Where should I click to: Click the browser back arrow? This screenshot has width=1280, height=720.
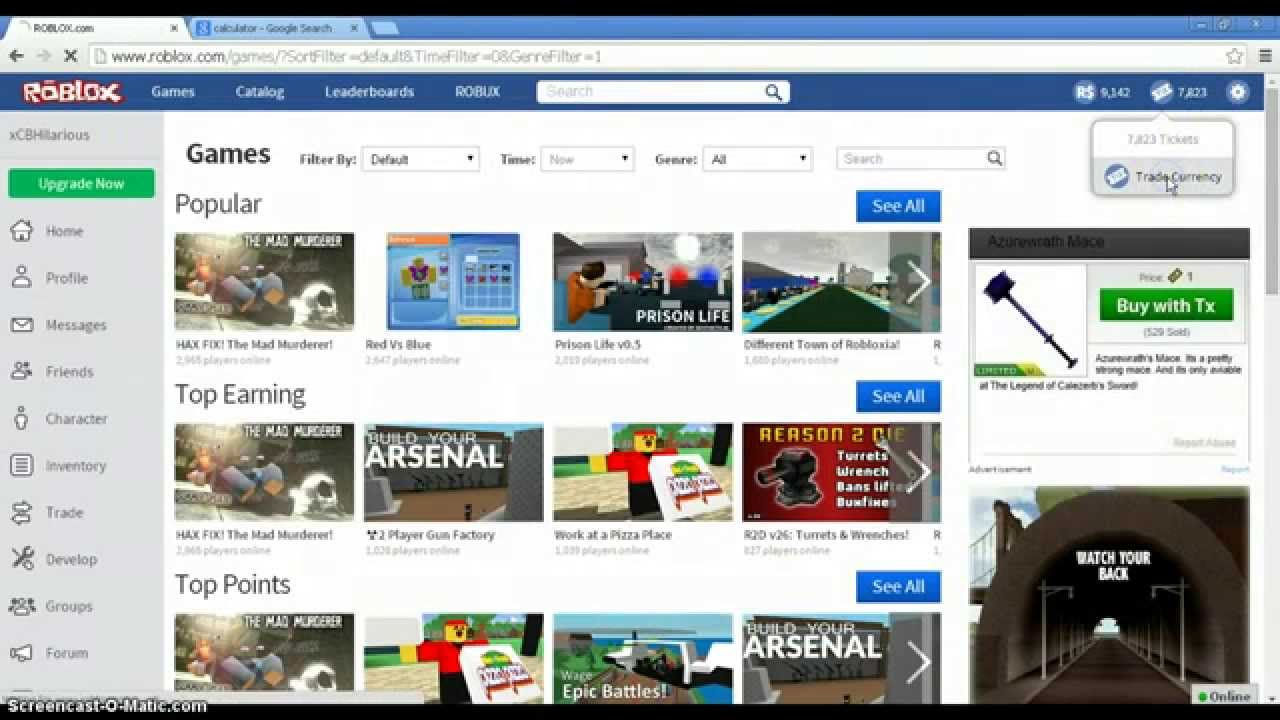coord(17,56)
